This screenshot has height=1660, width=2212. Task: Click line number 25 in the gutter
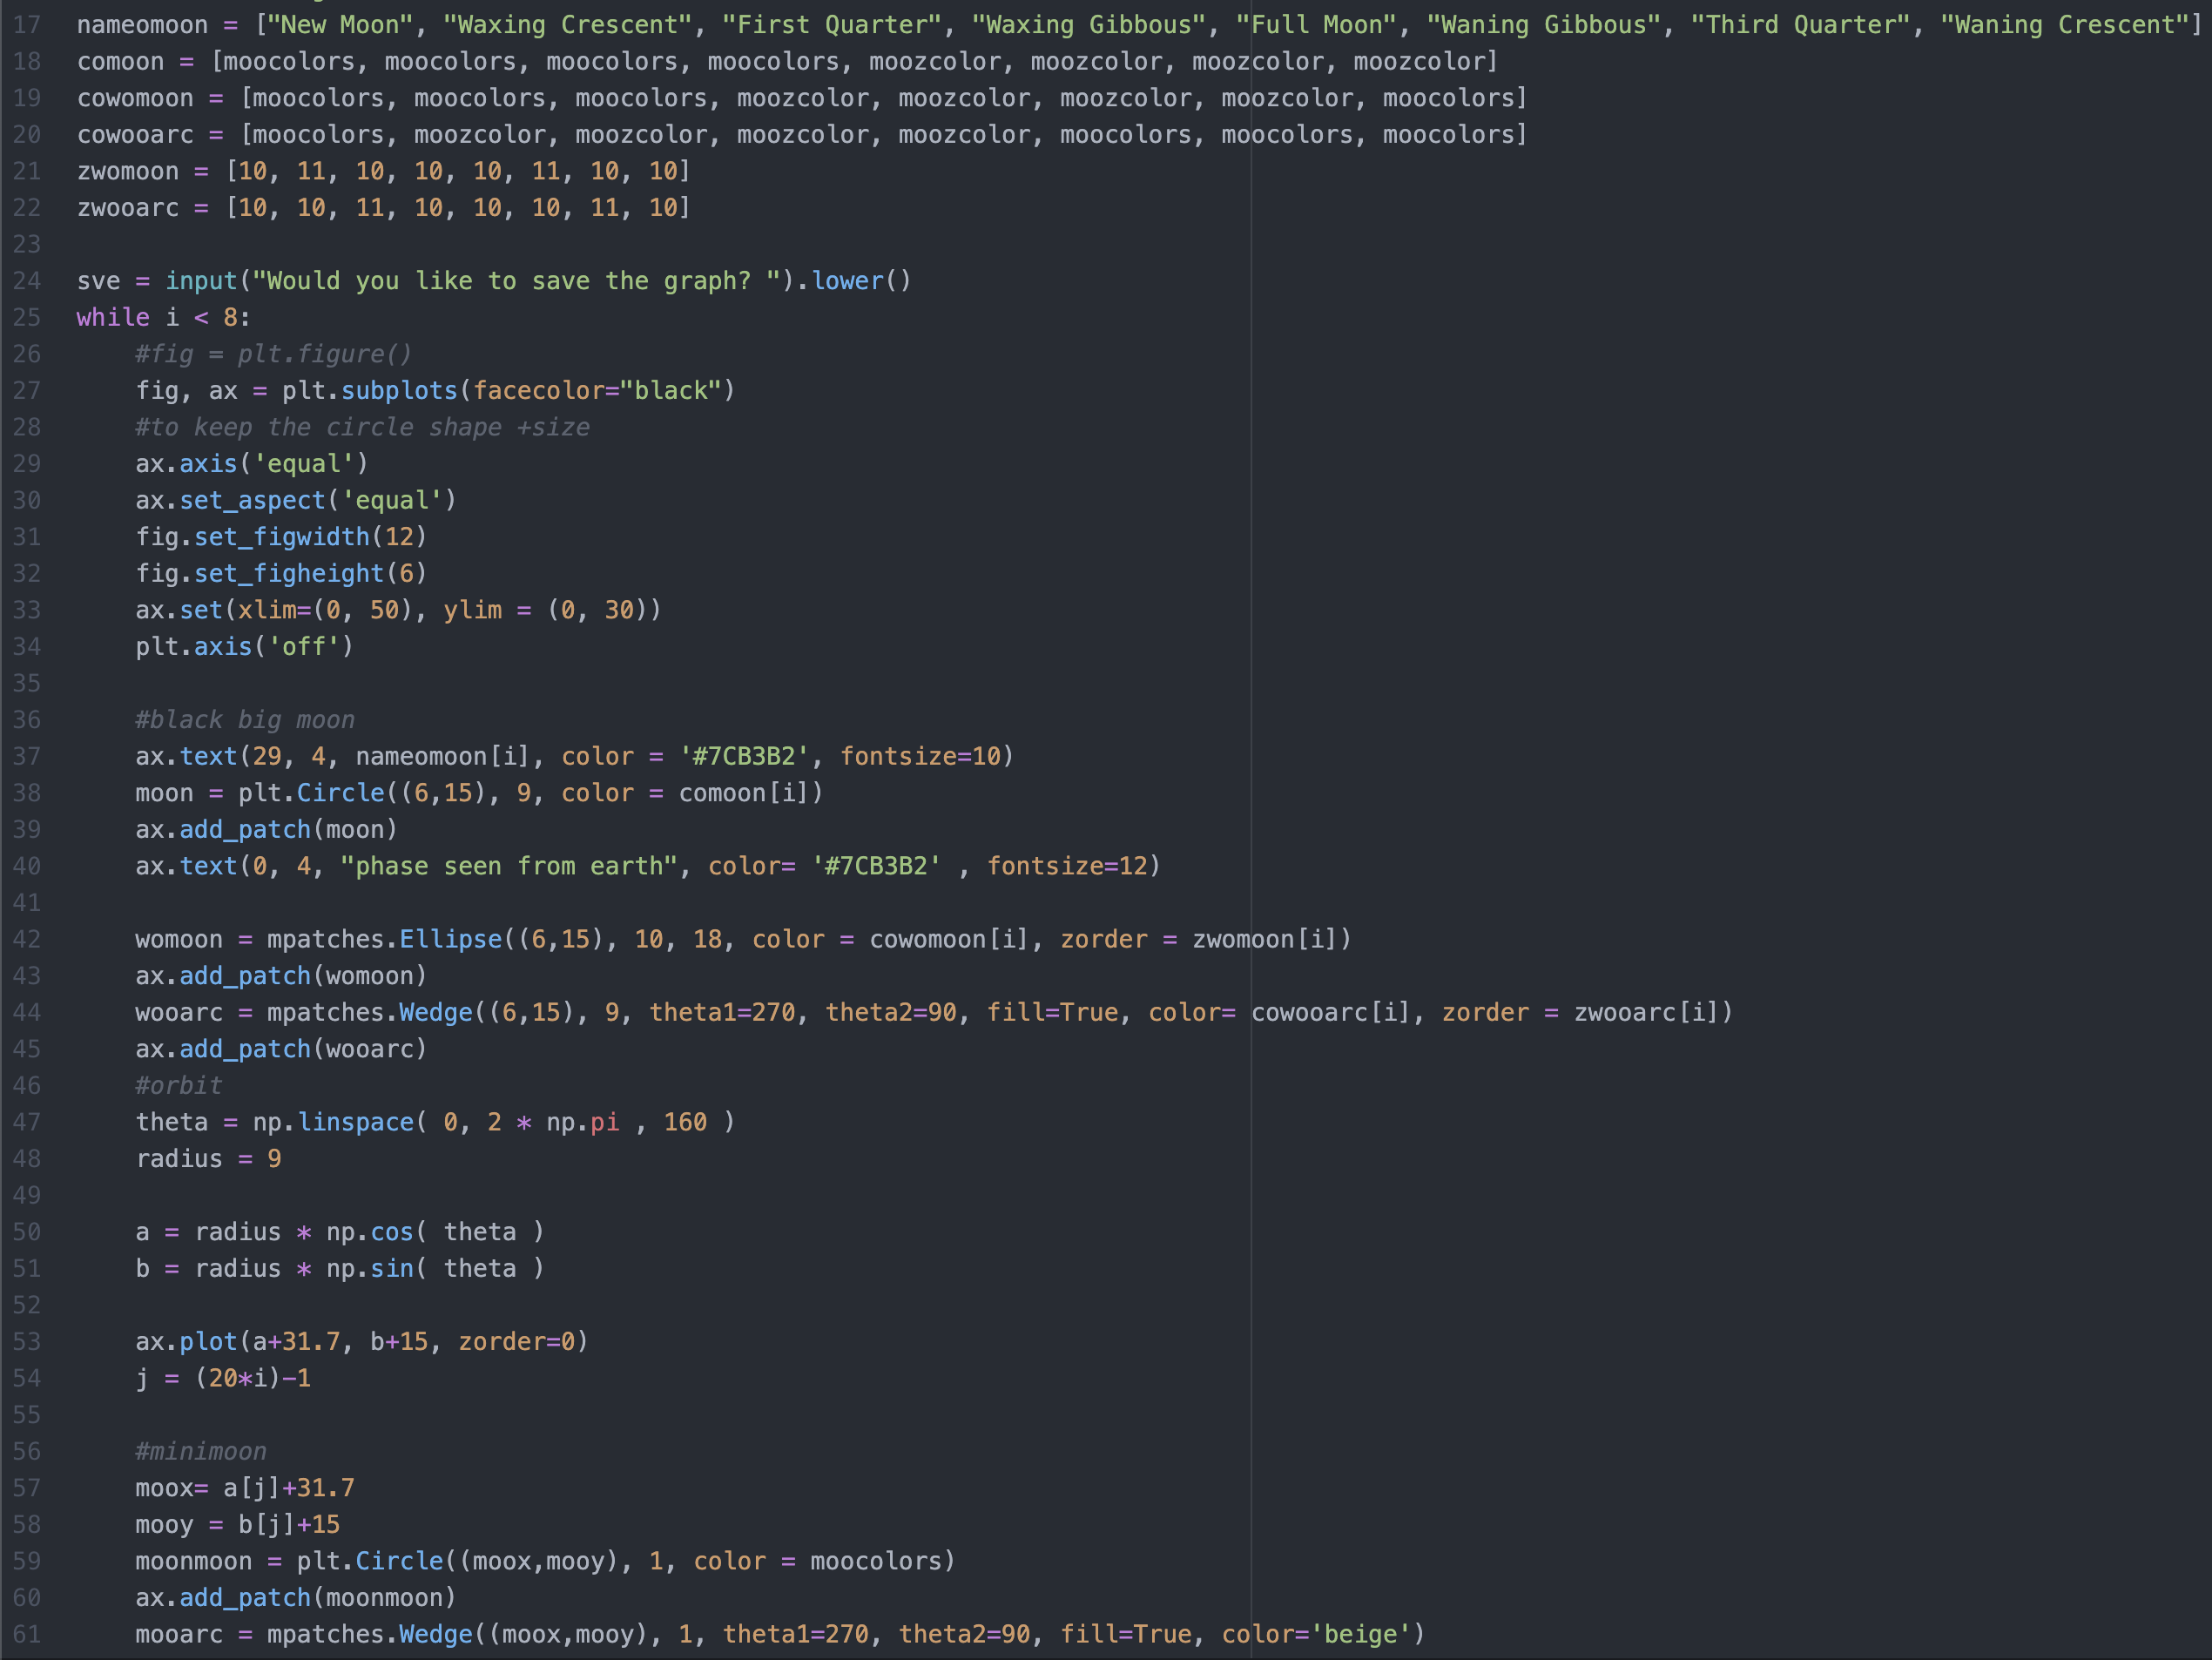coord(27,318)
